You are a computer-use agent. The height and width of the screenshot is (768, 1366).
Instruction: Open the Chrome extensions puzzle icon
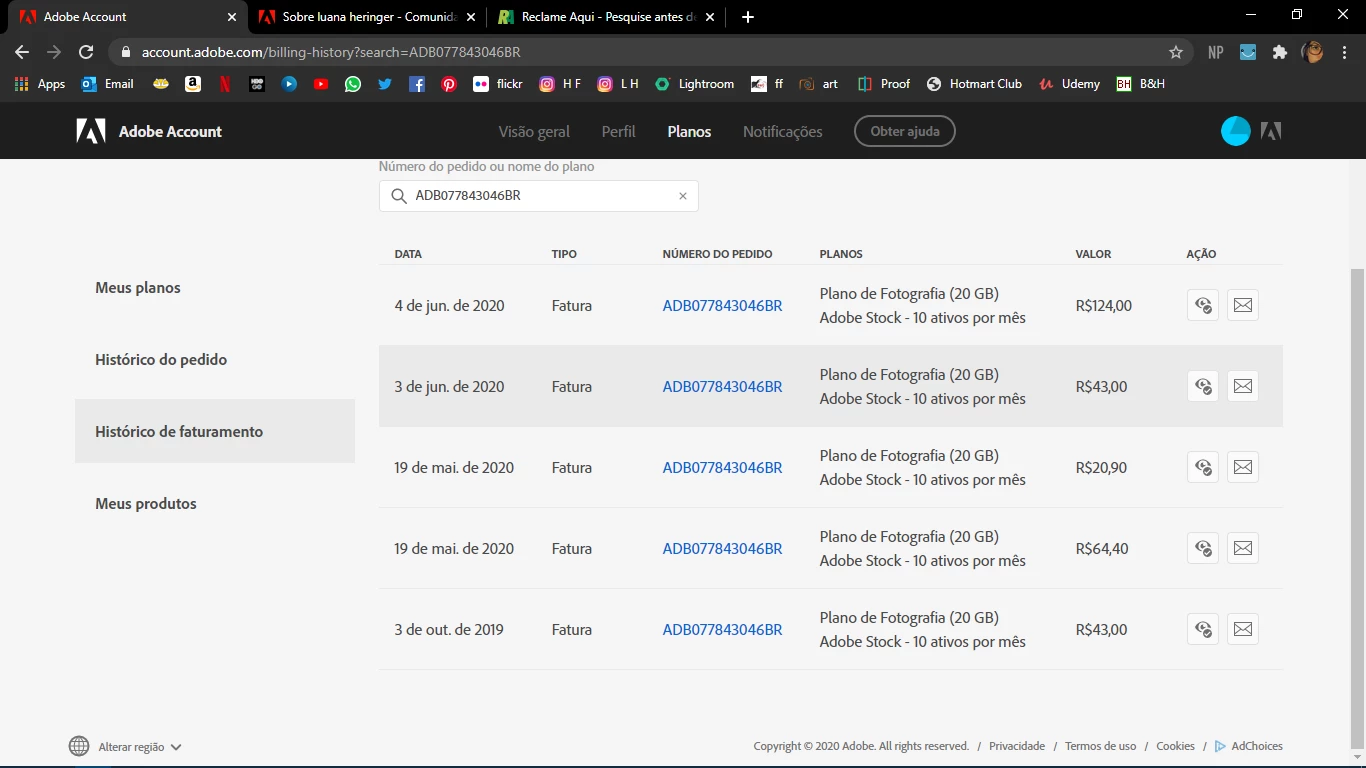pos(1280,52)
